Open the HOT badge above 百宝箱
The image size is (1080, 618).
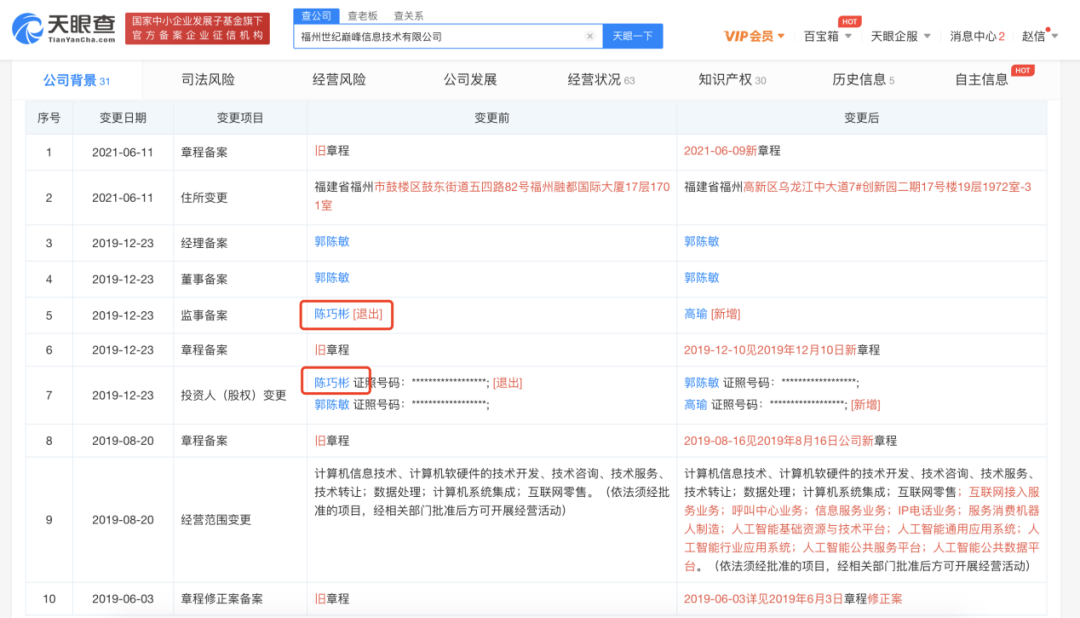click(x=849, y=21)
